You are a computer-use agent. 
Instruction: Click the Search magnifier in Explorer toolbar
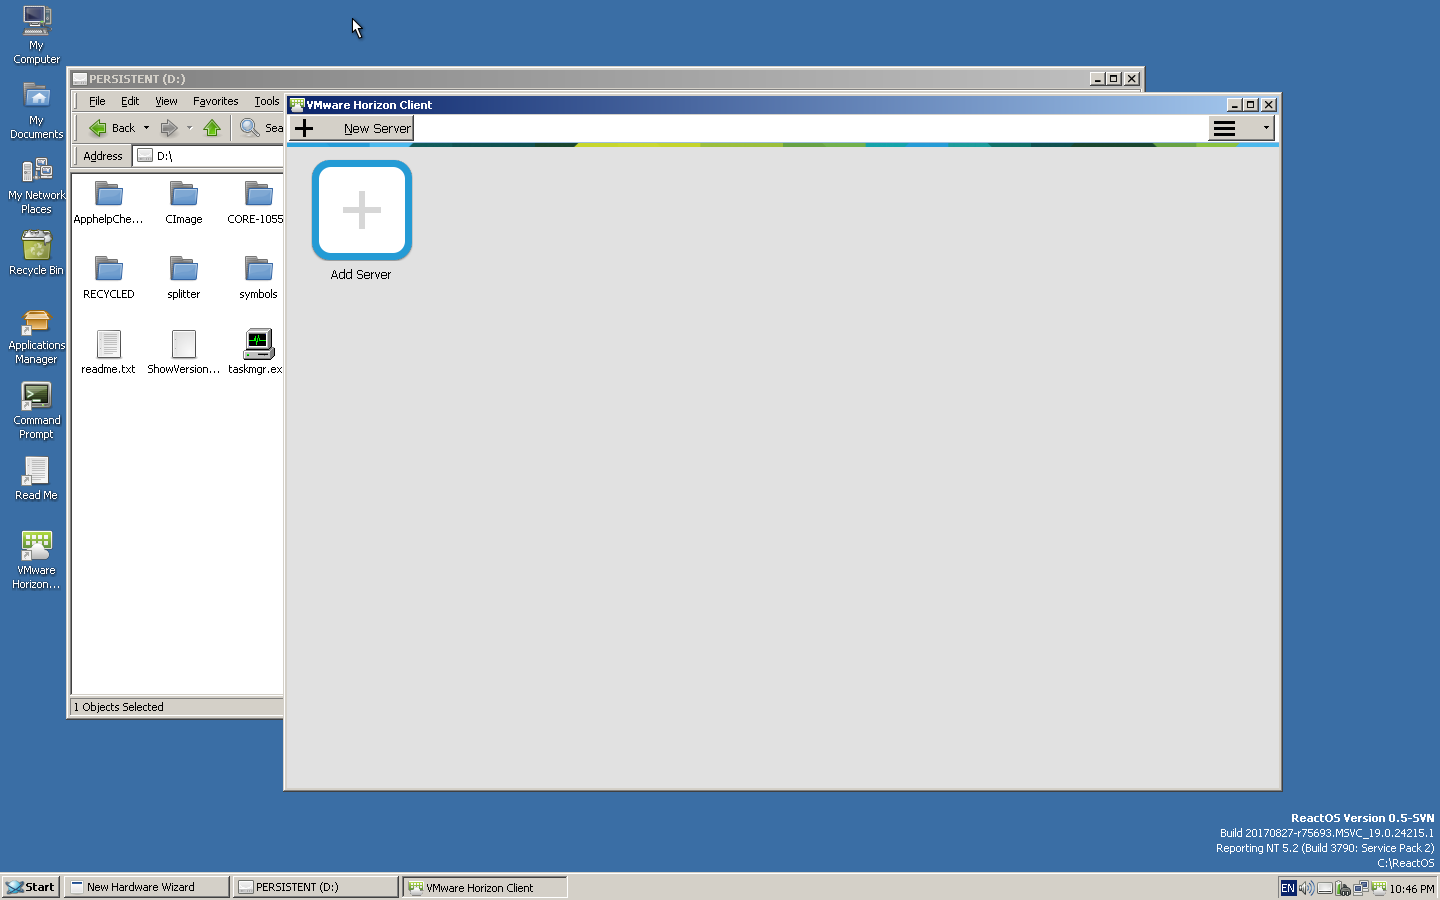click(x=250, y=128)
